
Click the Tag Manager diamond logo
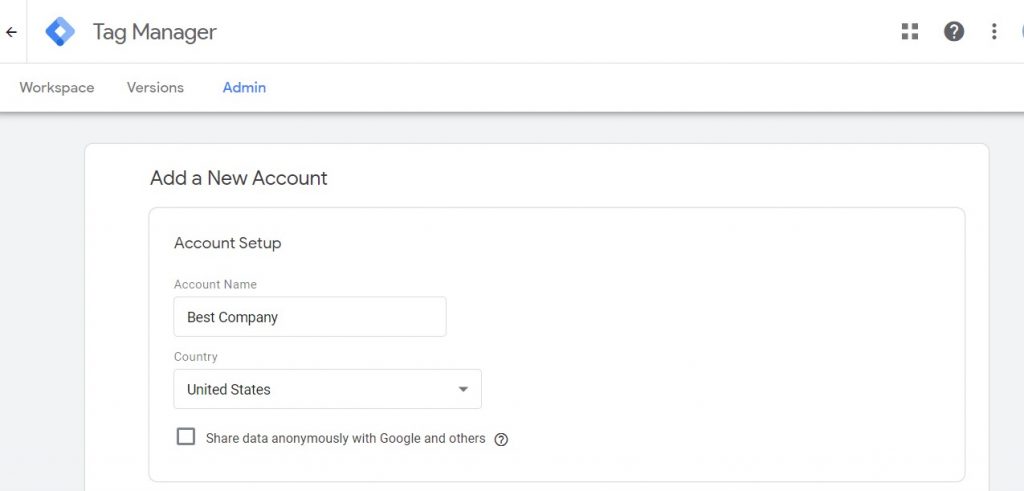coord(60,31)
